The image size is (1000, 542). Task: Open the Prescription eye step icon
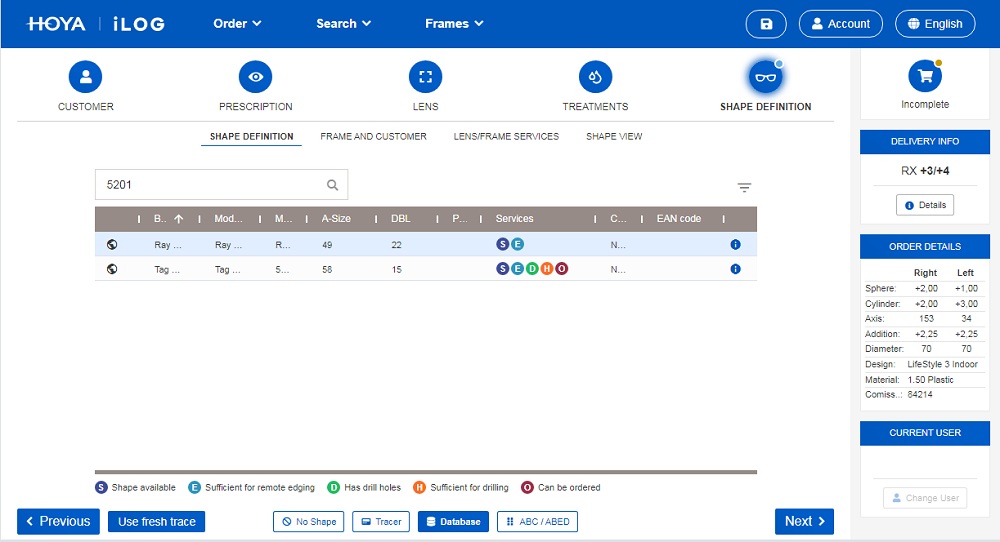pyautogui.click(x=255, y=77)
